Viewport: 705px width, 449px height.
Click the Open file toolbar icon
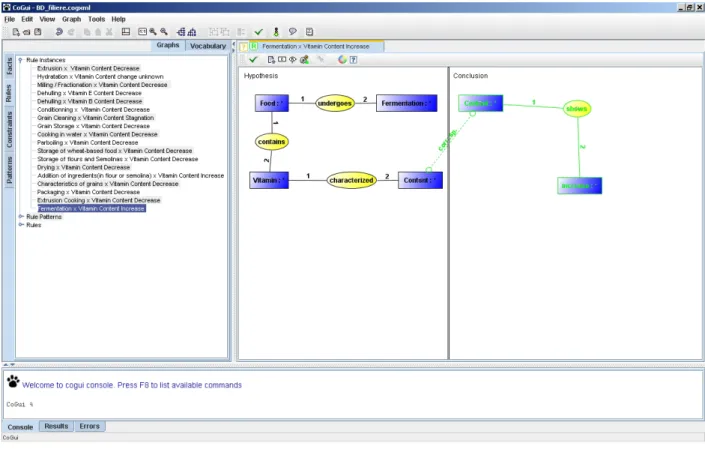point(27,32)
